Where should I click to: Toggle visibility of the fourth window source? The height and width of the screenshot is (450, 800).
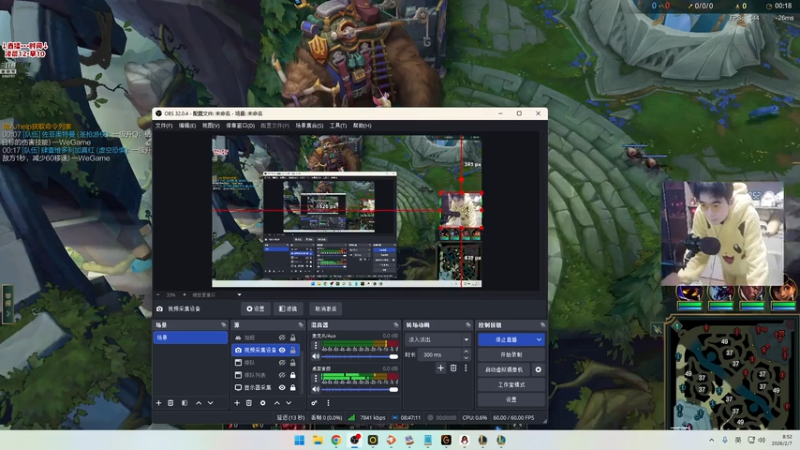[282, 375]
